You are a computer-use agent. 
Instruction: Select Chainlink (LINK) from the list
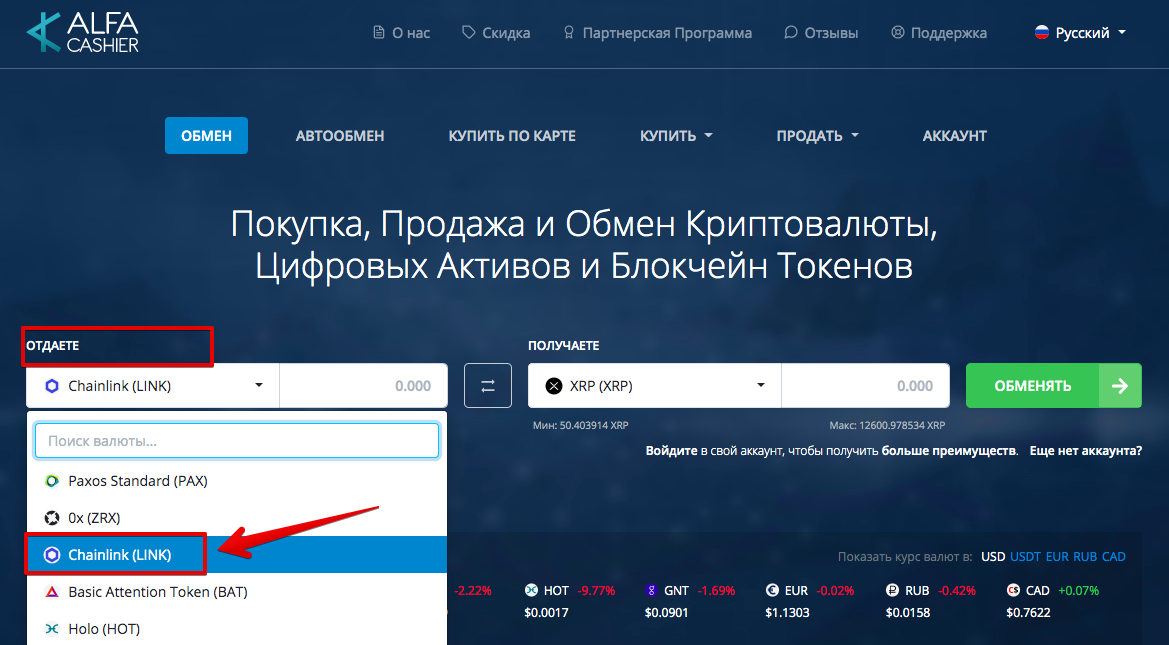click(119, 555)
